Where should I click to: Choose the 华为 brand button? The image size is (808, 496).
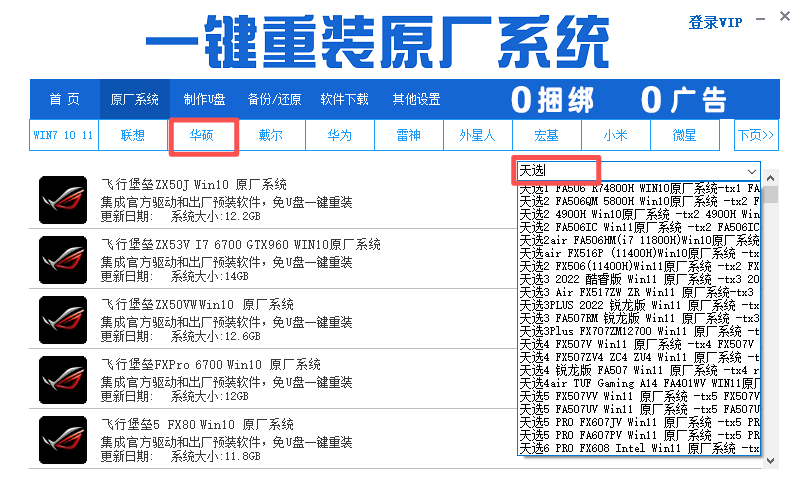point(340,135)
